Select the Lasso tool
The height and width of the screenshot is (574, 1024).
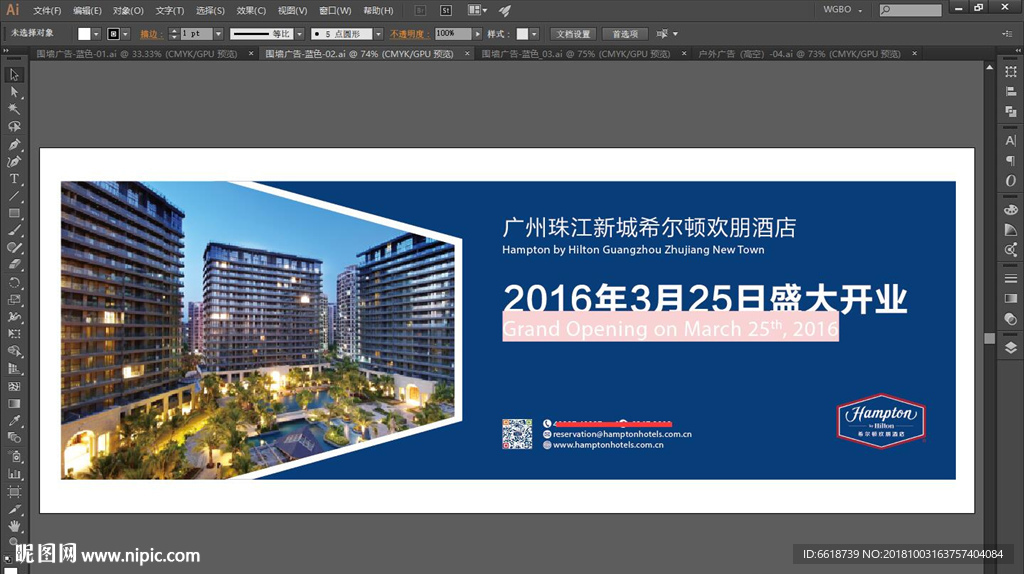point(14,126)
